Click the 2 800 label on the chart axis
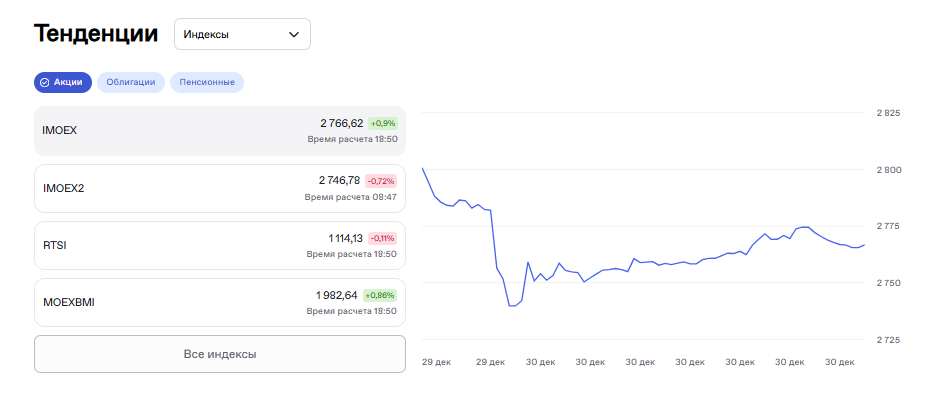This screenshot has width=930, height=404. coord(888,170)
